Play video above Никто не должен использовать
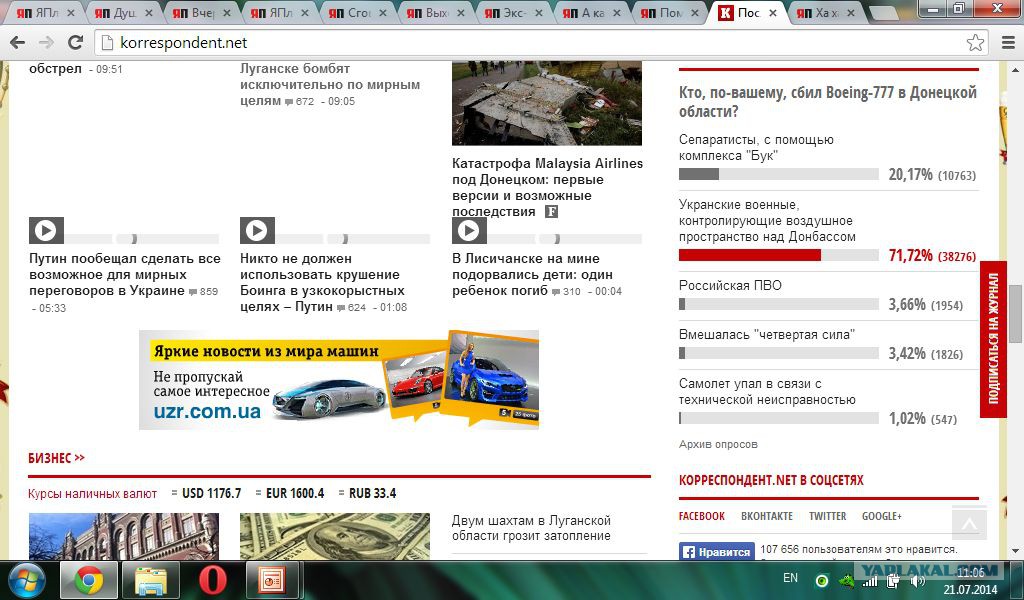Image resolution: width=1024 pixels, height=600 pixels. 257,230
